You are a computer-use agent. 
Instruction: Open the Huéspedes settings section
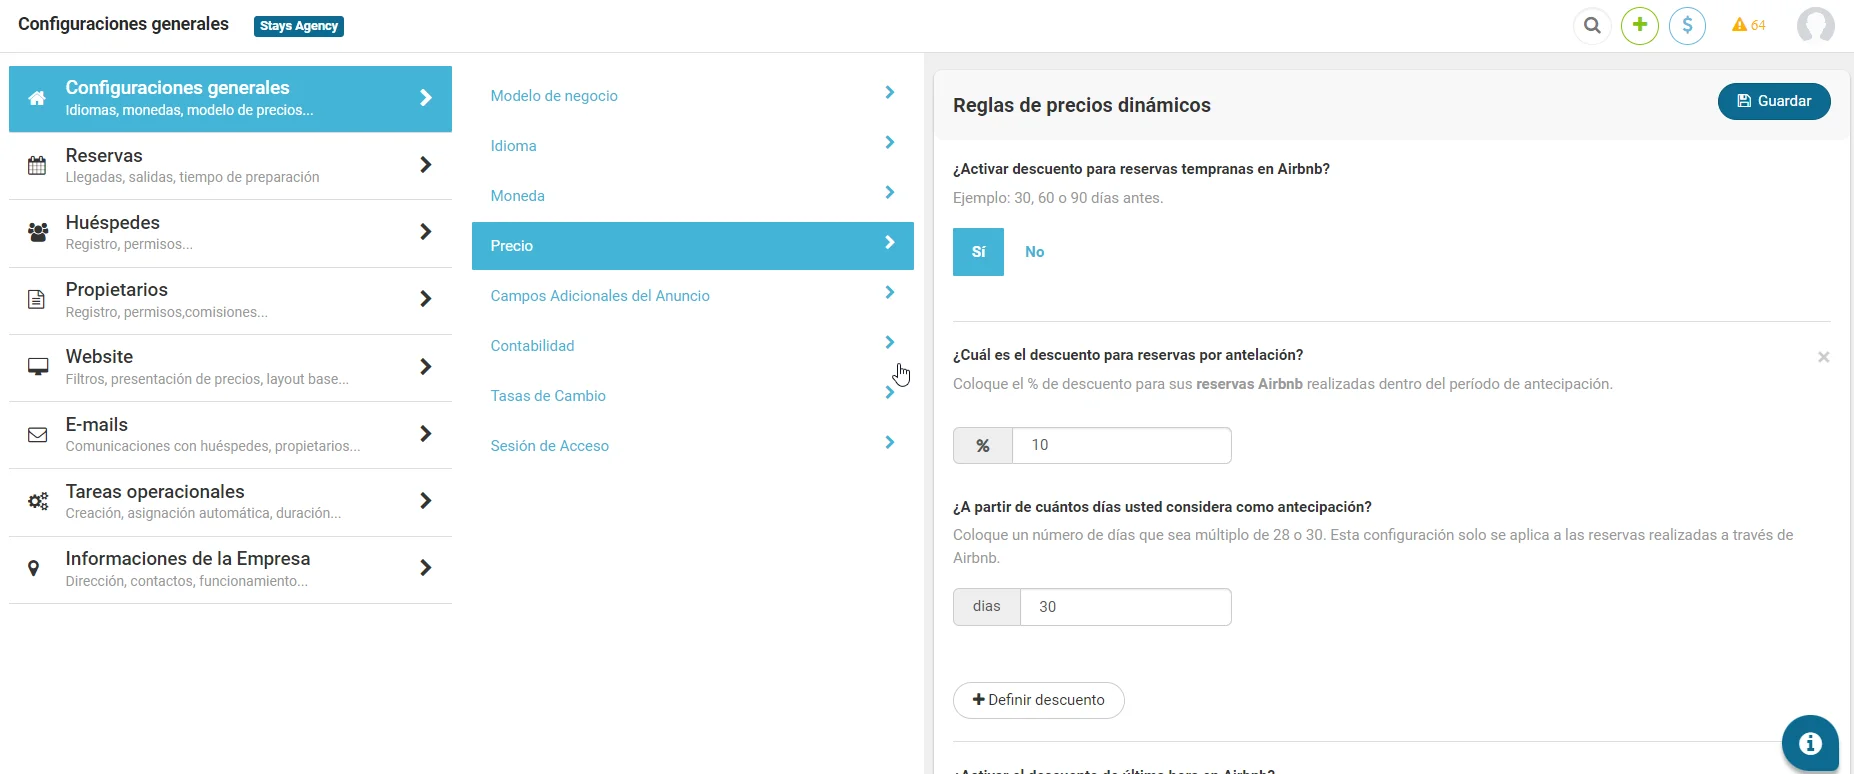(x=230, y=233)
